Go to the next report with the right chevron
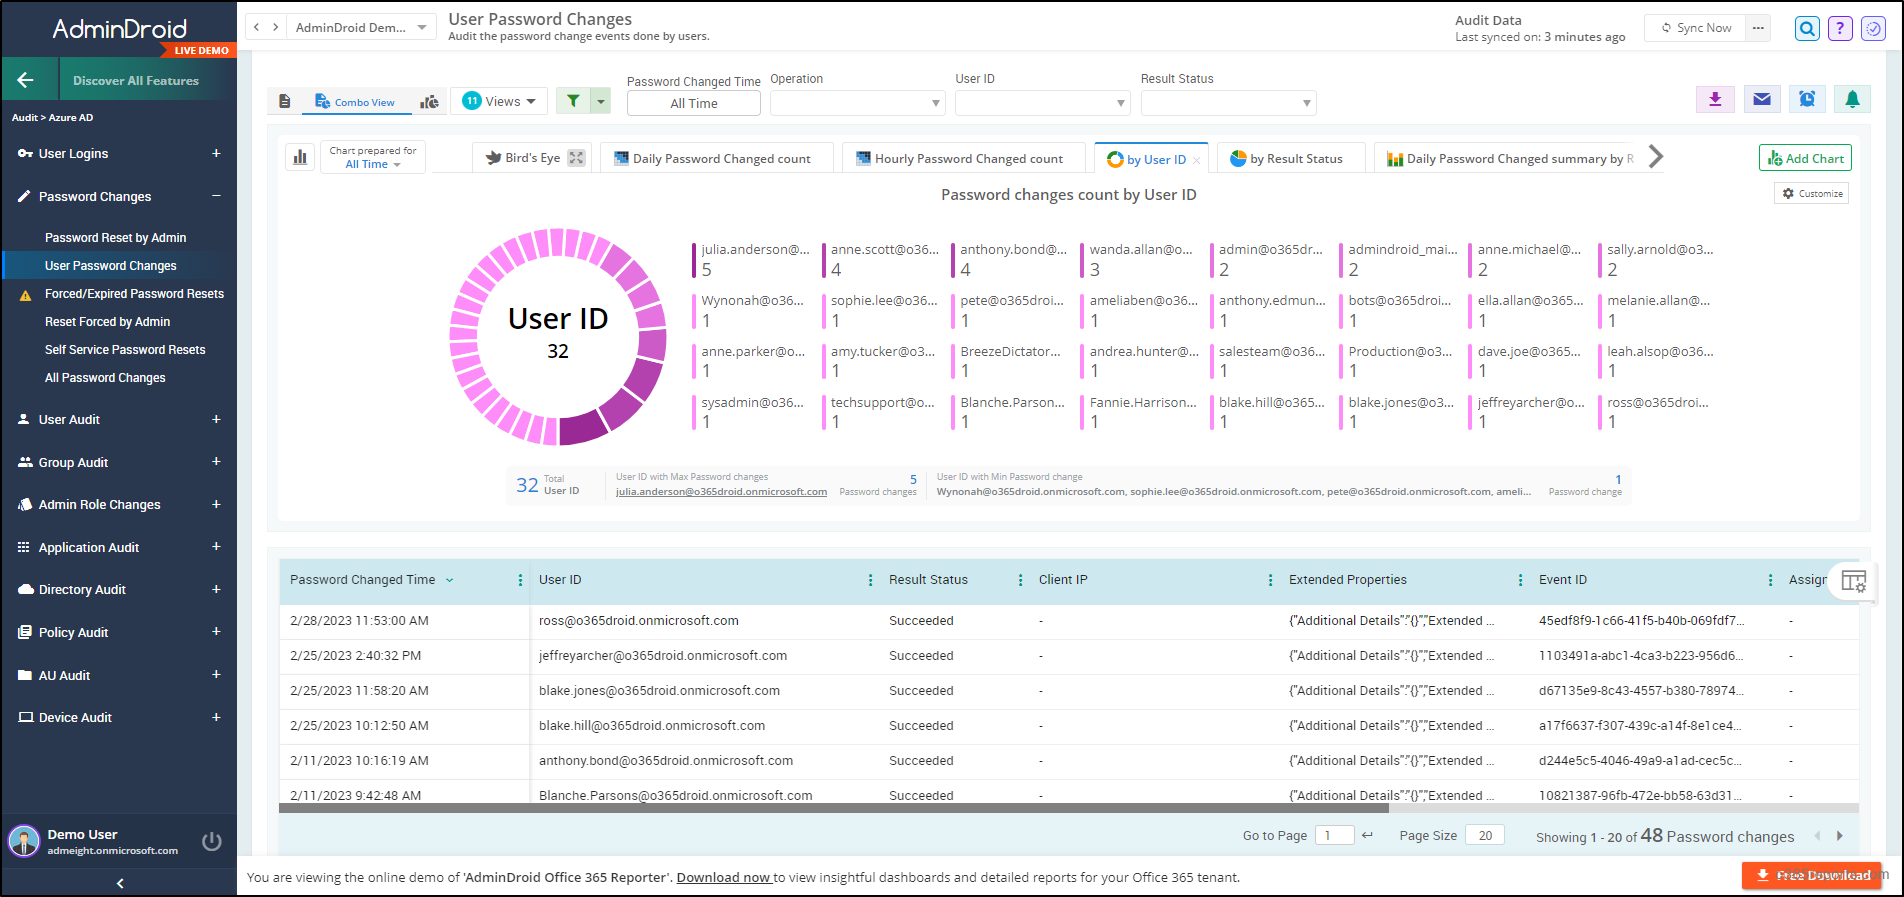Image resolution: width=1904 pixels, height=897 pixels. (276, 27)
